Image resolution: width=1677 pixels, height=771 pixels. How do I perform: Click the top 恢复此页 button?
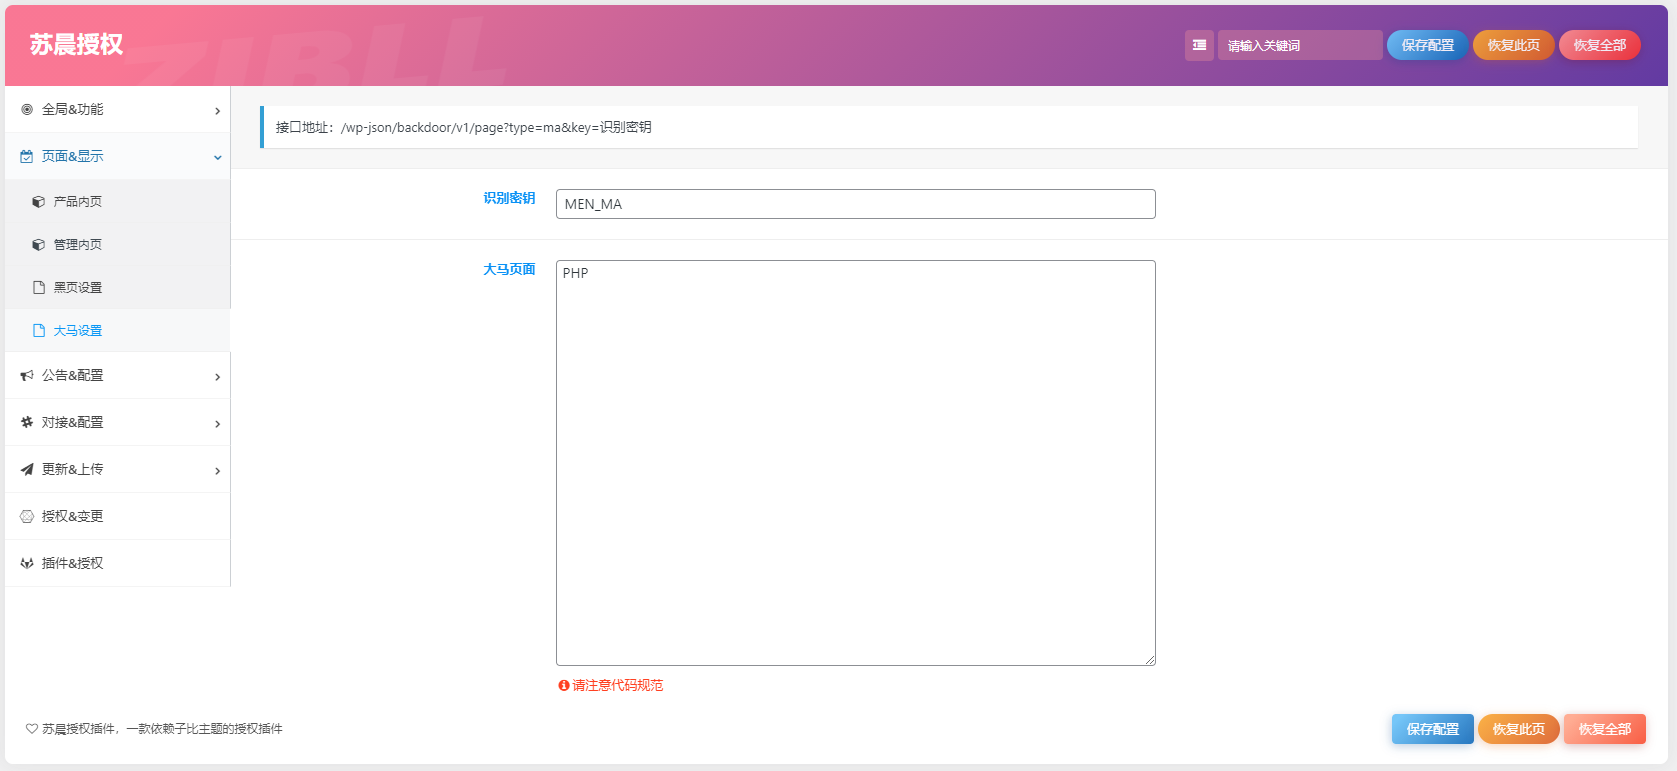(x=1514, y=45)
